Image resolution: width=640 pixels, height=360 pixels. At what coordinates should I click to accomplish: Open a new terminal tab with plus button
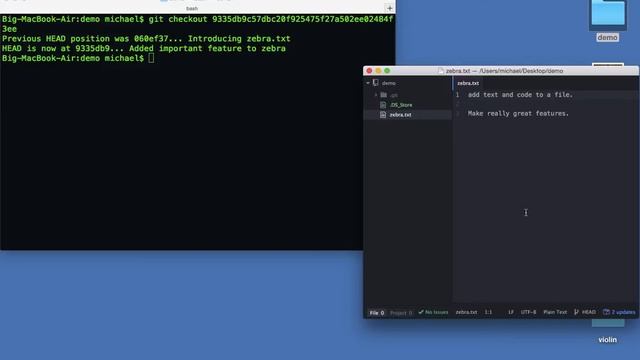pos(389,8)
